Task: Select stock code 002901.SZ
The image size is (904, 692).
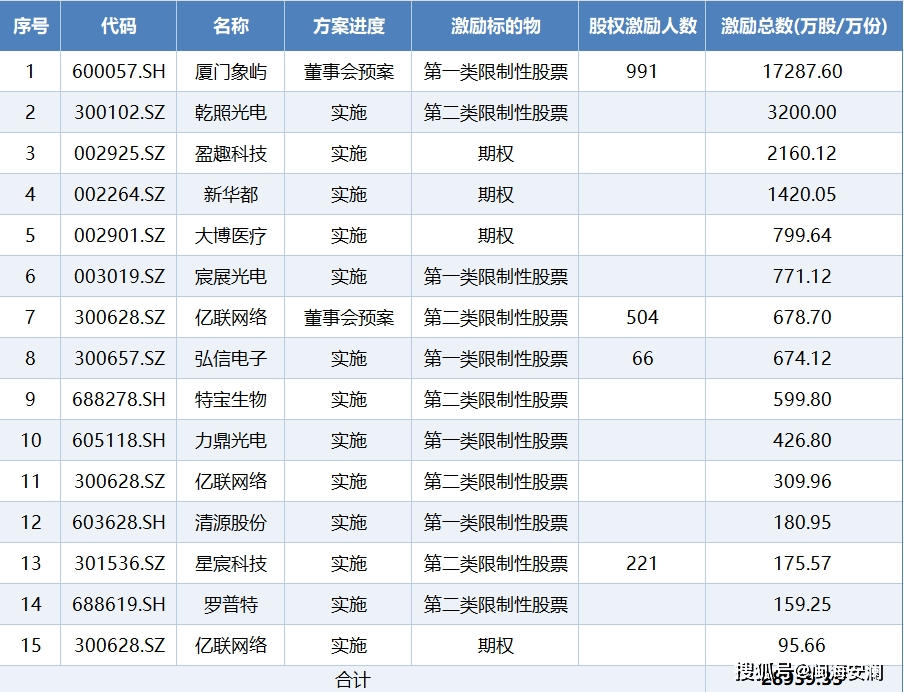Action: (119, 235)
